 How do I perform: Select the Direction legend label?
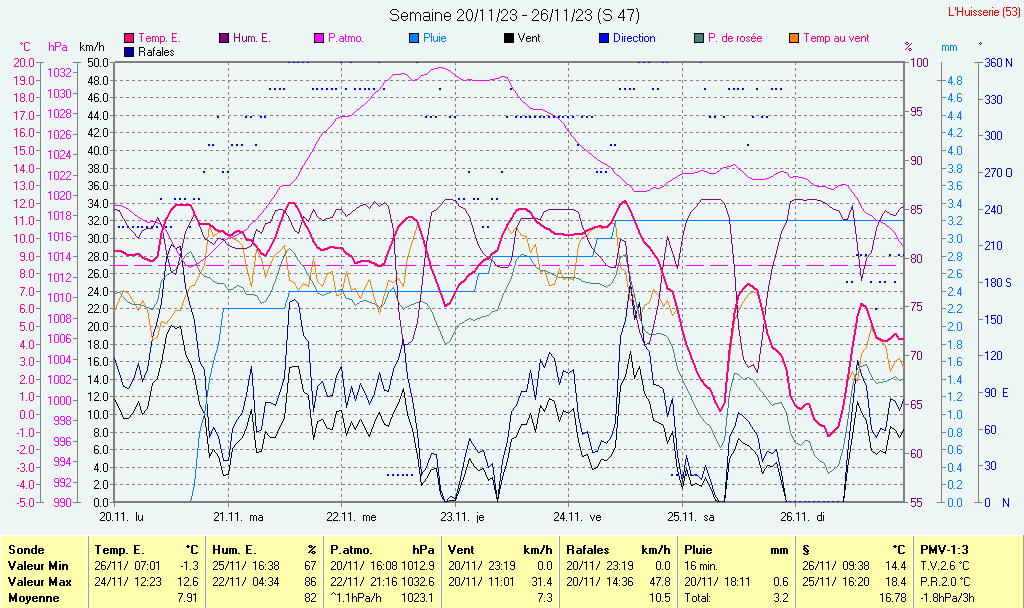[x=634, y=39]
